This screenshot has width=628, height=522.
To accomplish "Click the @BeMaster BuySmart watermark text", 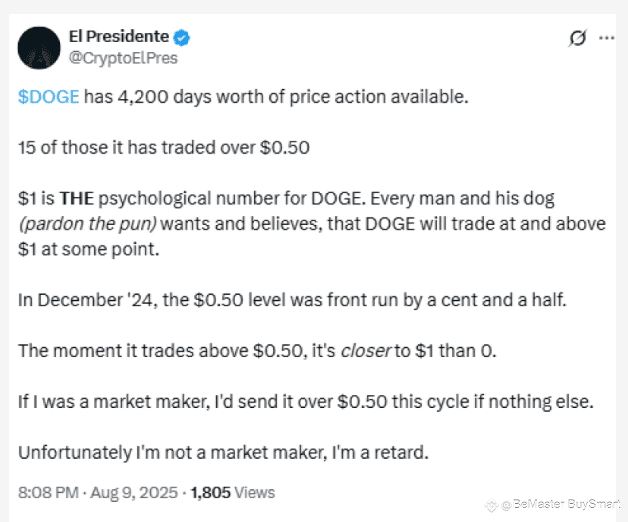I will click(x=560, y=504).
